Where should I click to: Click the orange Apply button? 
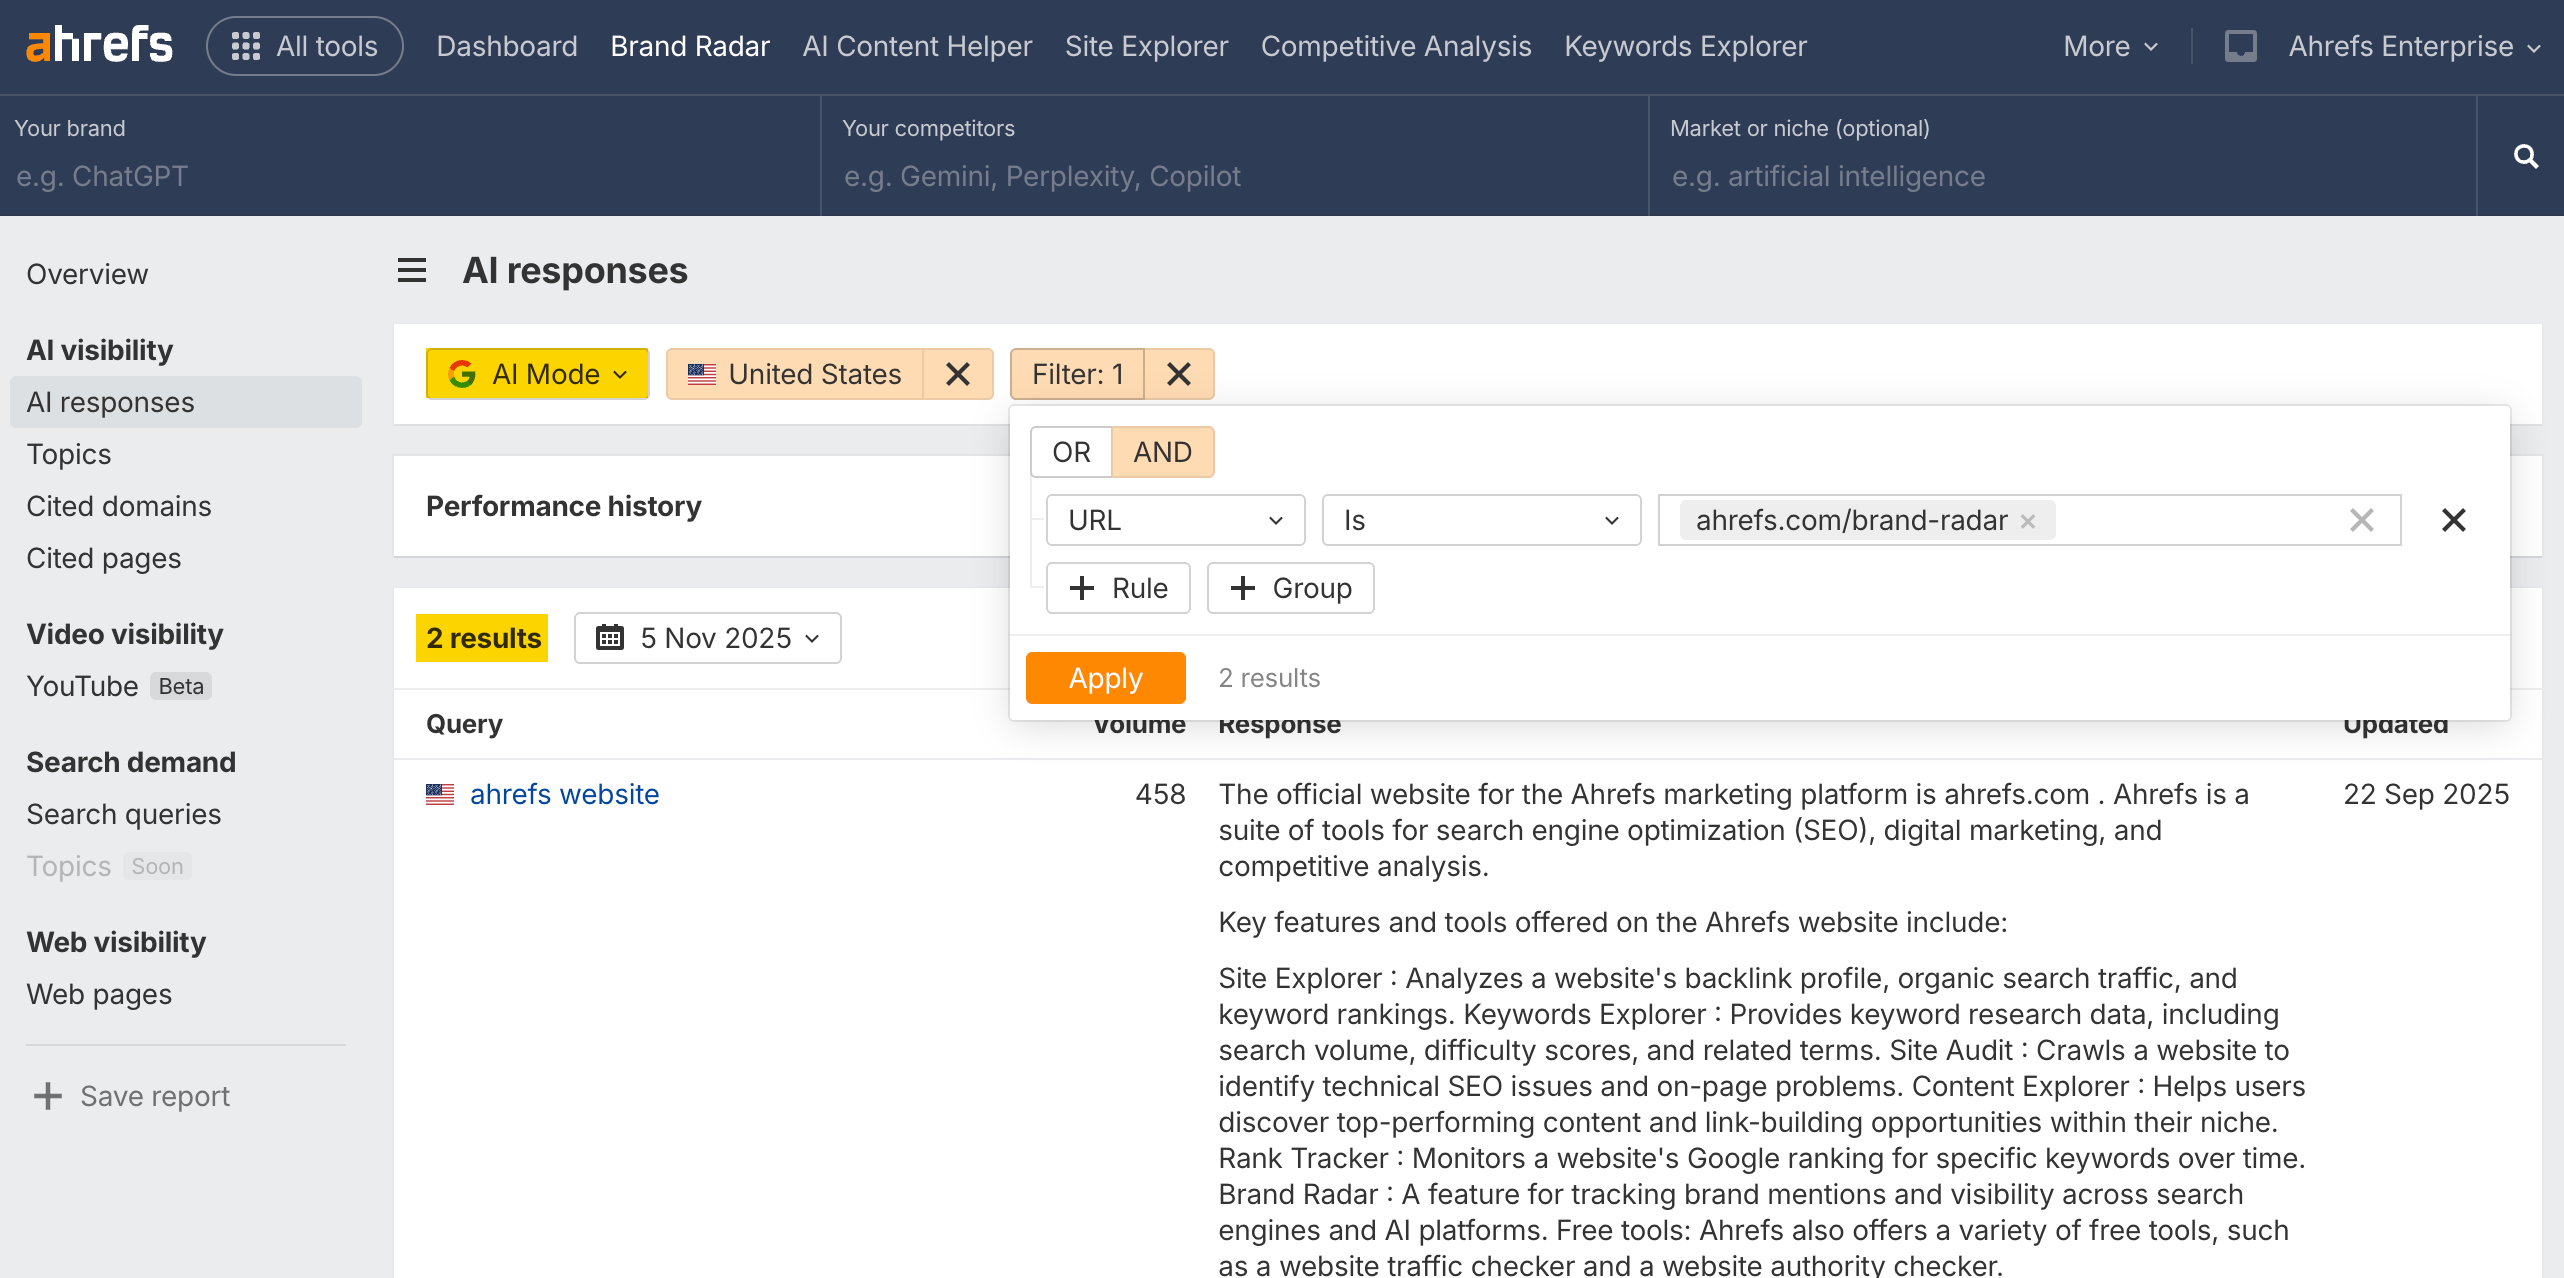tap(1105, 678)
